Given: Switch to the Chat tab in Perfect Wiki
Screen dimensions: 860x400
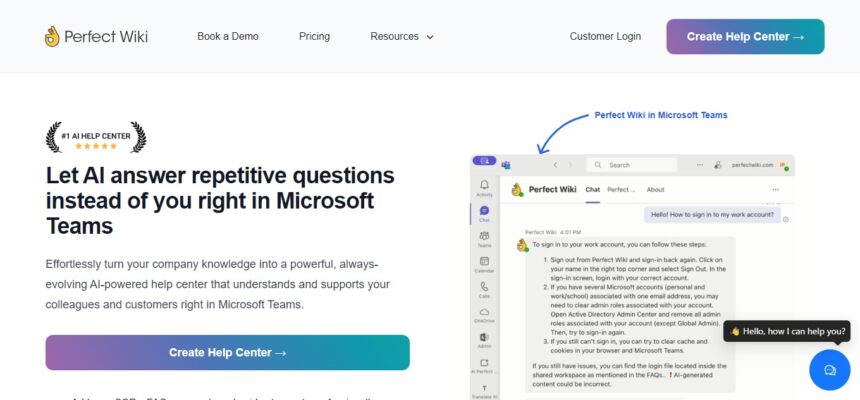Looking at the screenshot, I should click(x=592, y=189).
